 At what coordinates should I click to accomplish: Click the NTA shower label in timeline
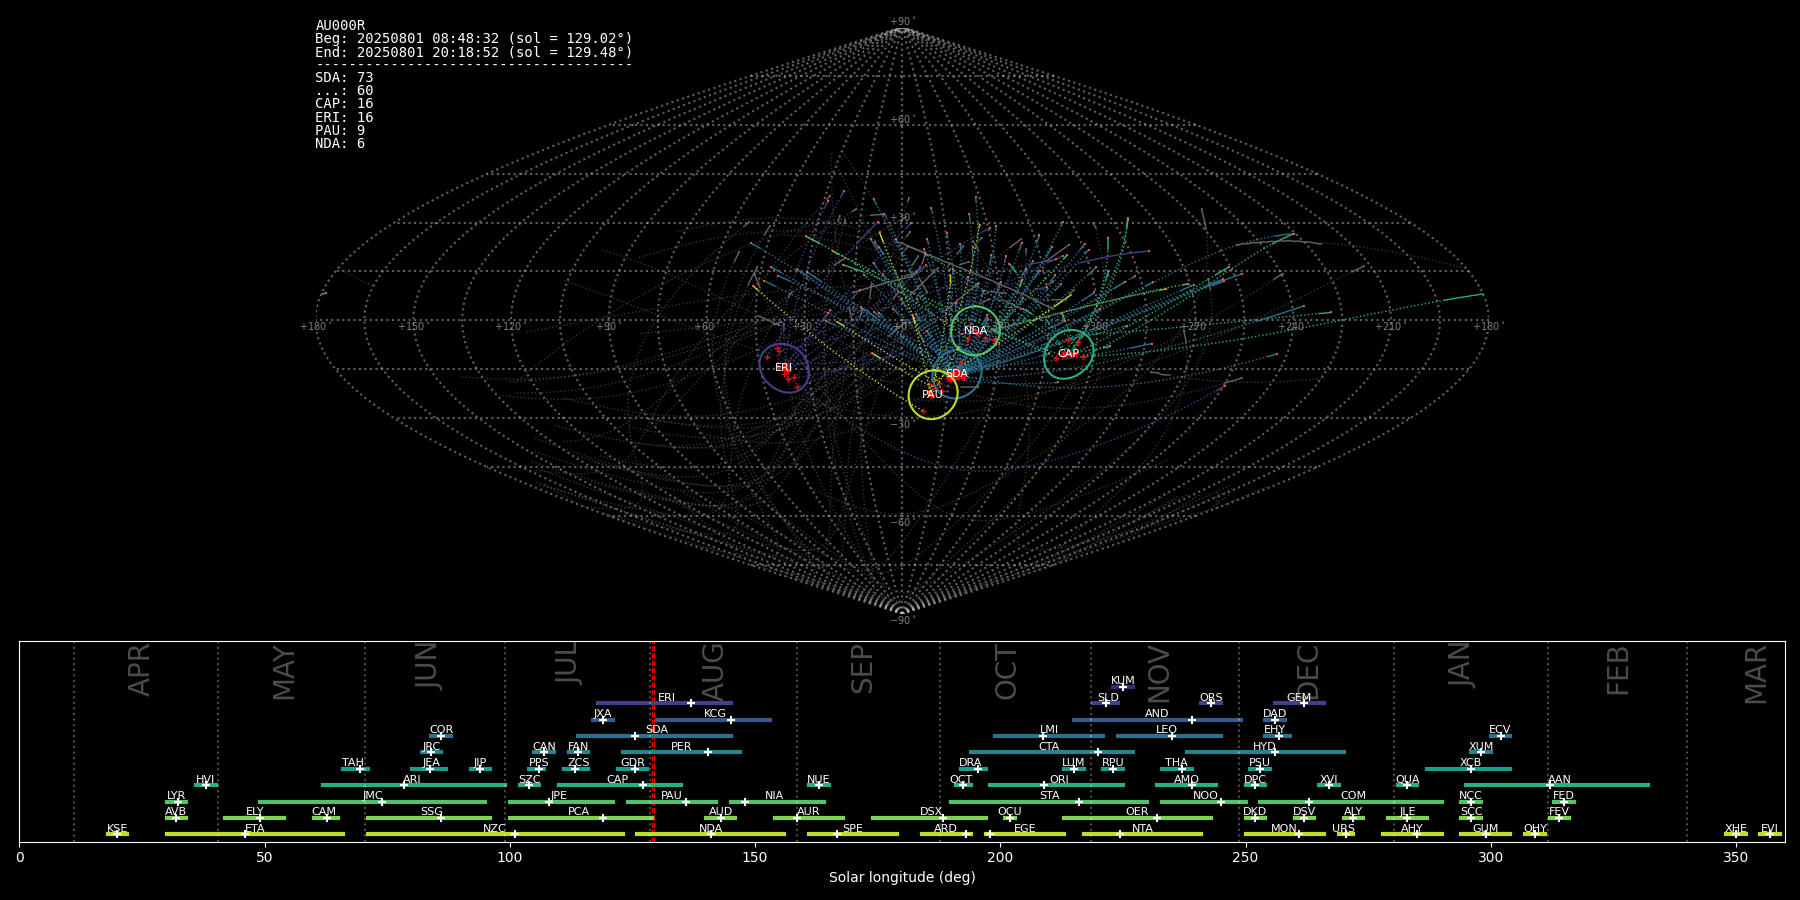coord(1142,829)
